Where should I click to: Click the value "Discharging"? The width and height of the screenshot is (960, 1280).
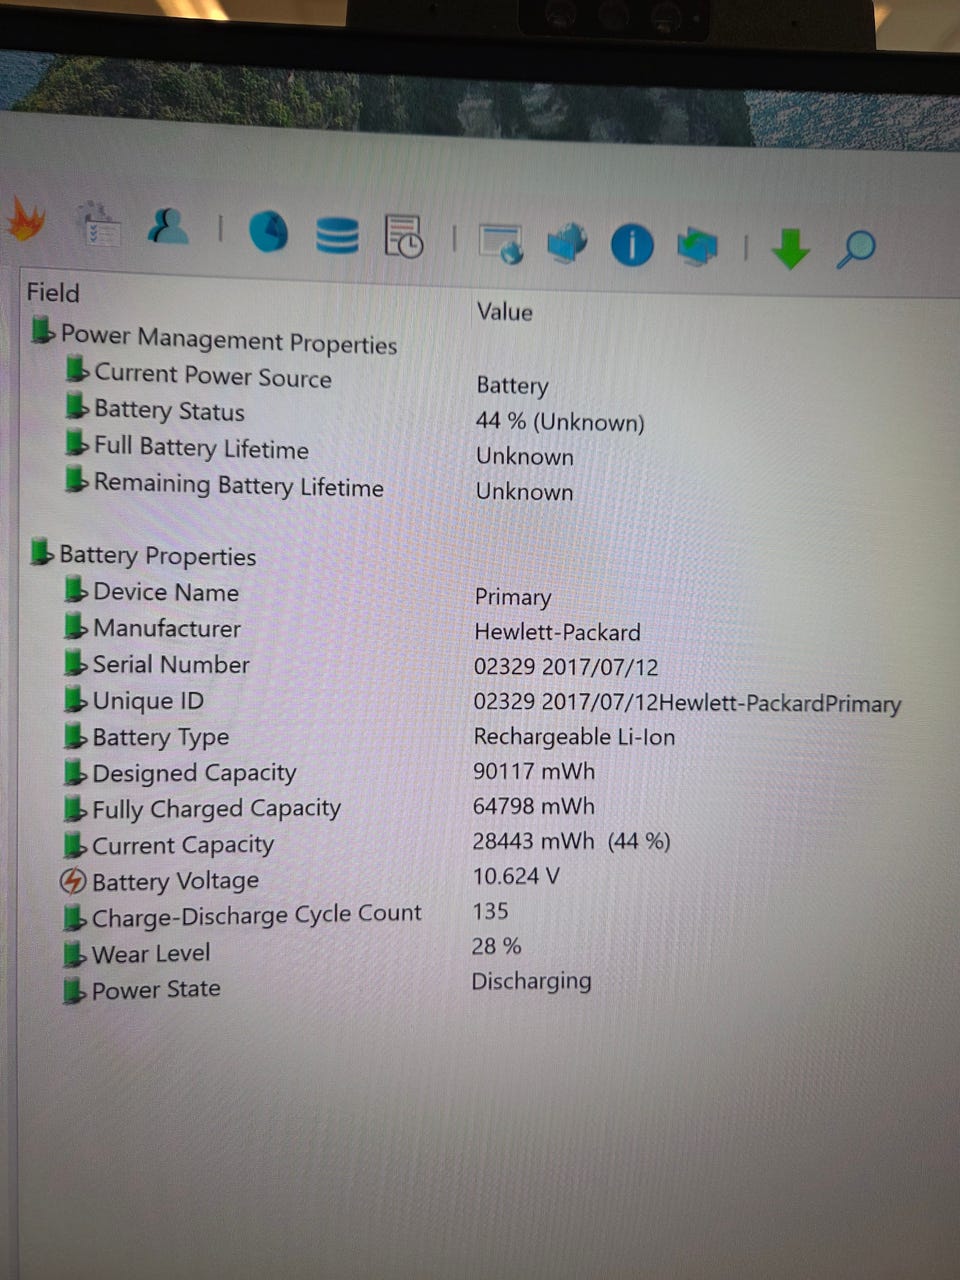(x=531, y=981)
